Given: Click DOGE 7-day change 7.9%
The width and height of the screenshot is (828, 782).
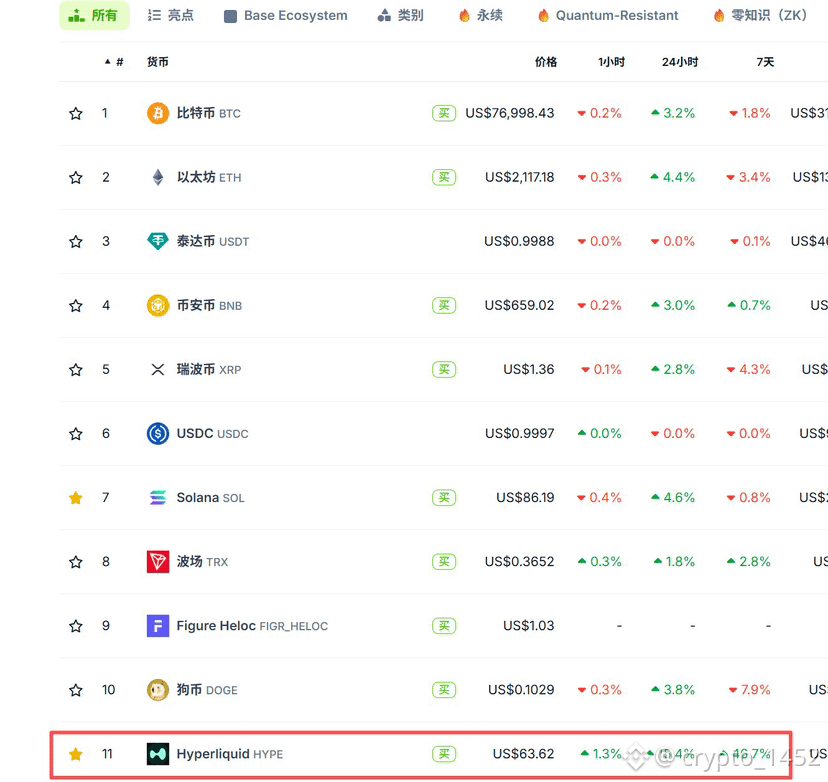Looking at the screenshot, I should 749,690.
